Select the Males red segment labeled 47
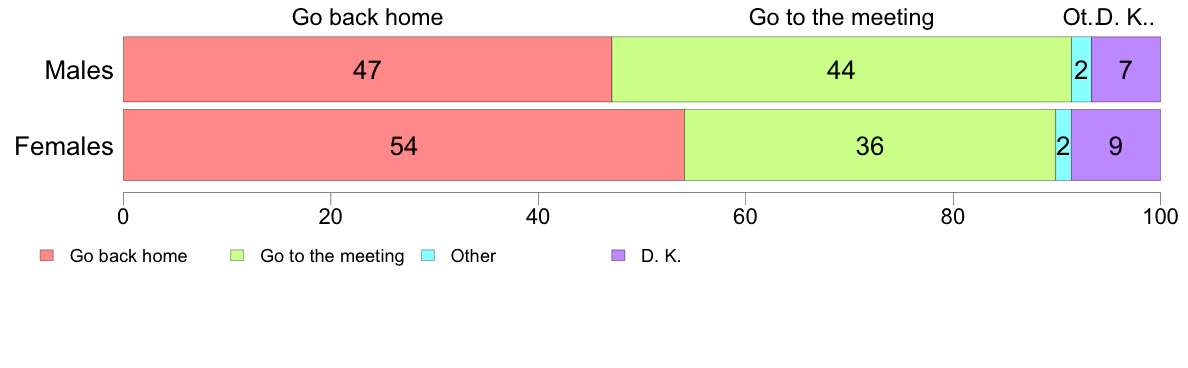 367,69
